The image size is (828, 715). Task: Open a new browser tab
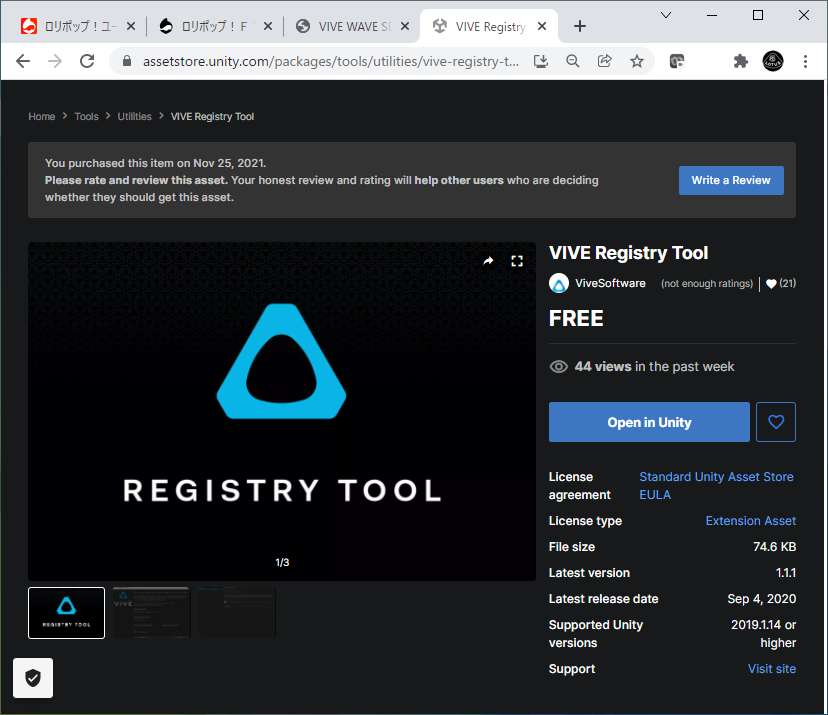pos(580,27)
